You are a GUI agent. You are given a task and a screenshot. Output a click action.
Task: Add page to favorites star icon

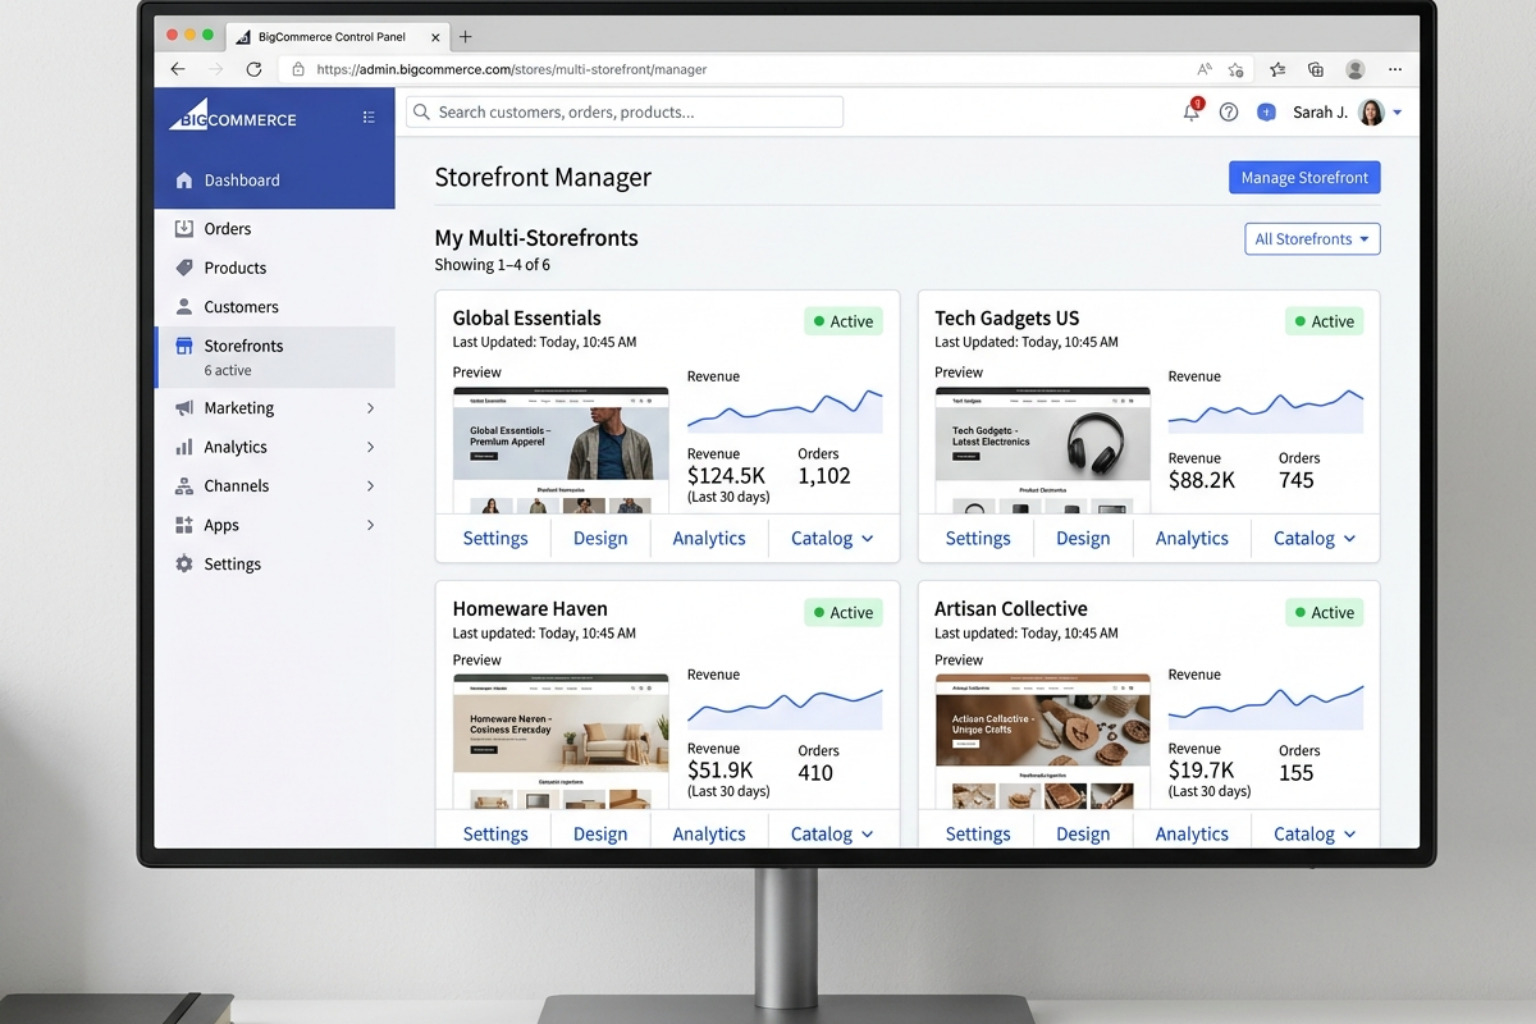pos(1236,69)
